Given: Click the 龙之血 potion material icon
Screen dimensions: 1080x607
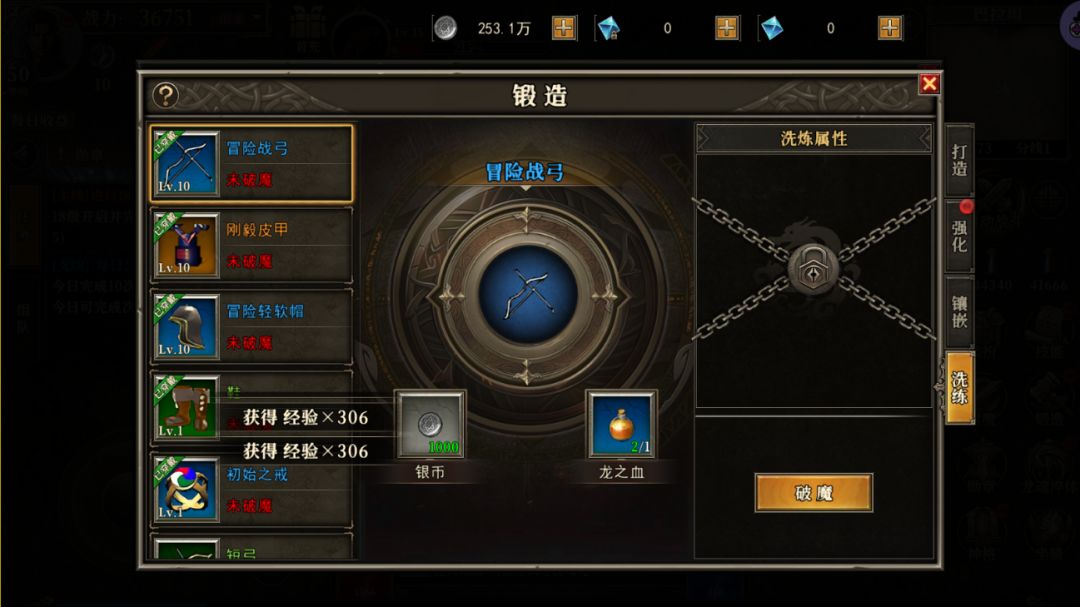Looking at the screenshot, I should click(621, 424).
